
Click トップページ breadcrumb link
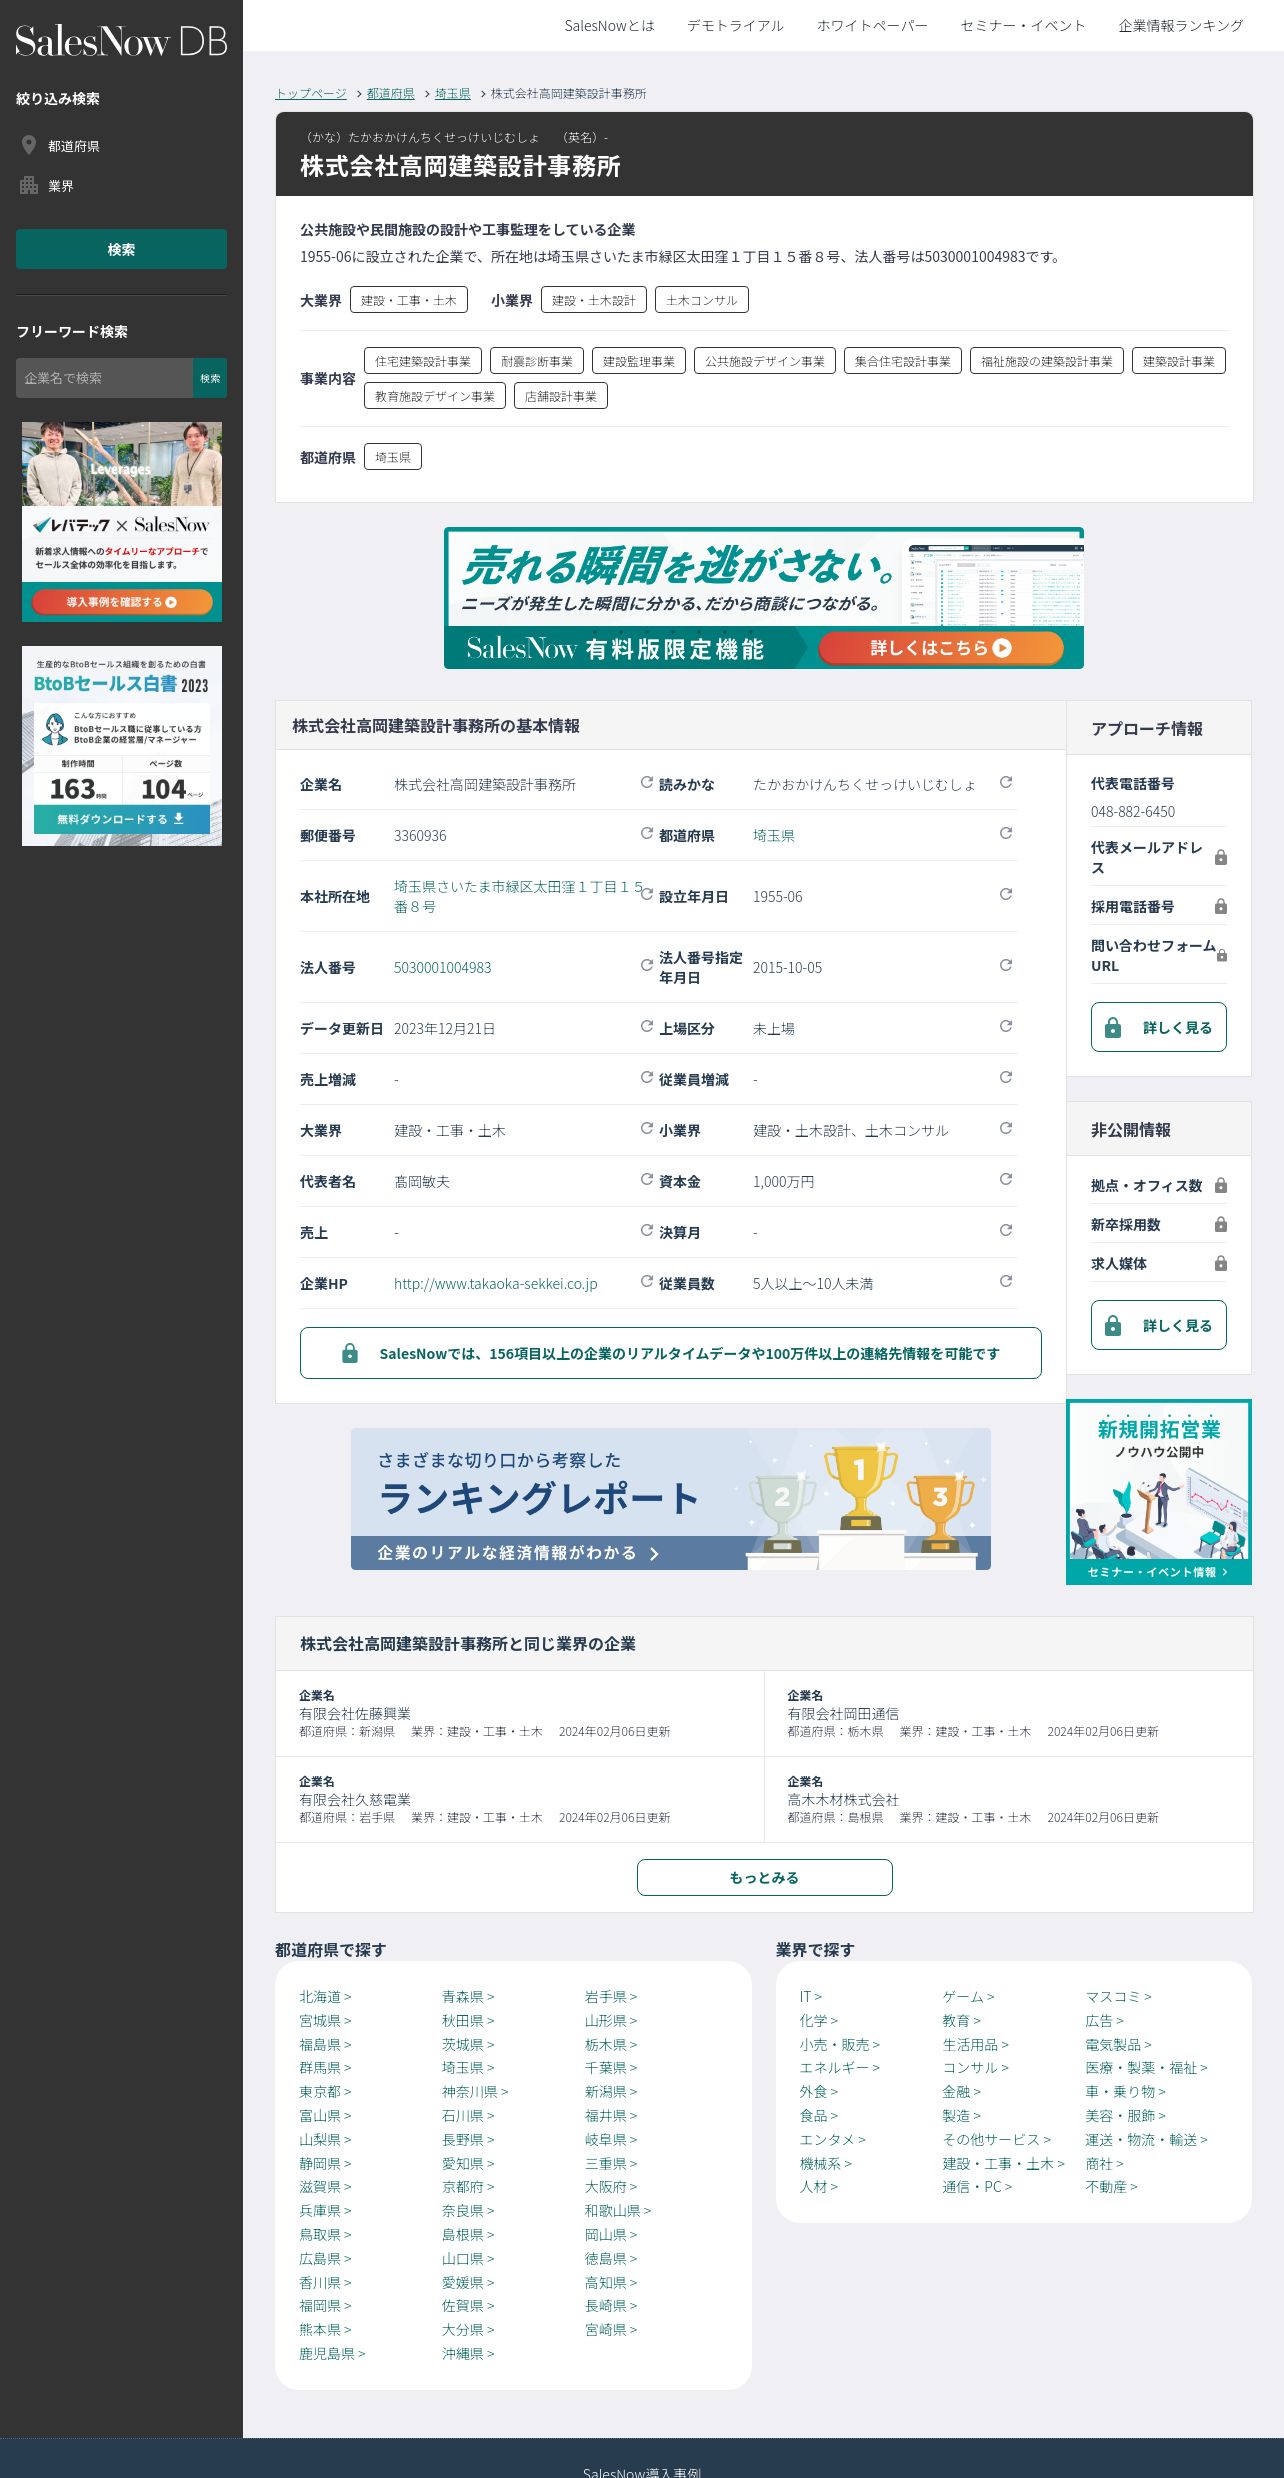click(311, 93)
